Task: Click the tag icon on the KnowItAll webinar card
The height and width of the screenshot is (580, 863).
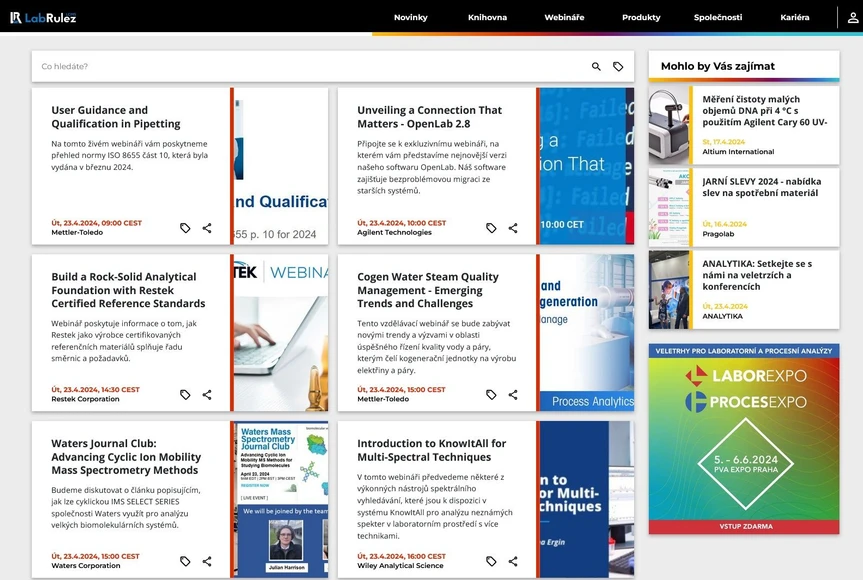Action: (490, 561)
